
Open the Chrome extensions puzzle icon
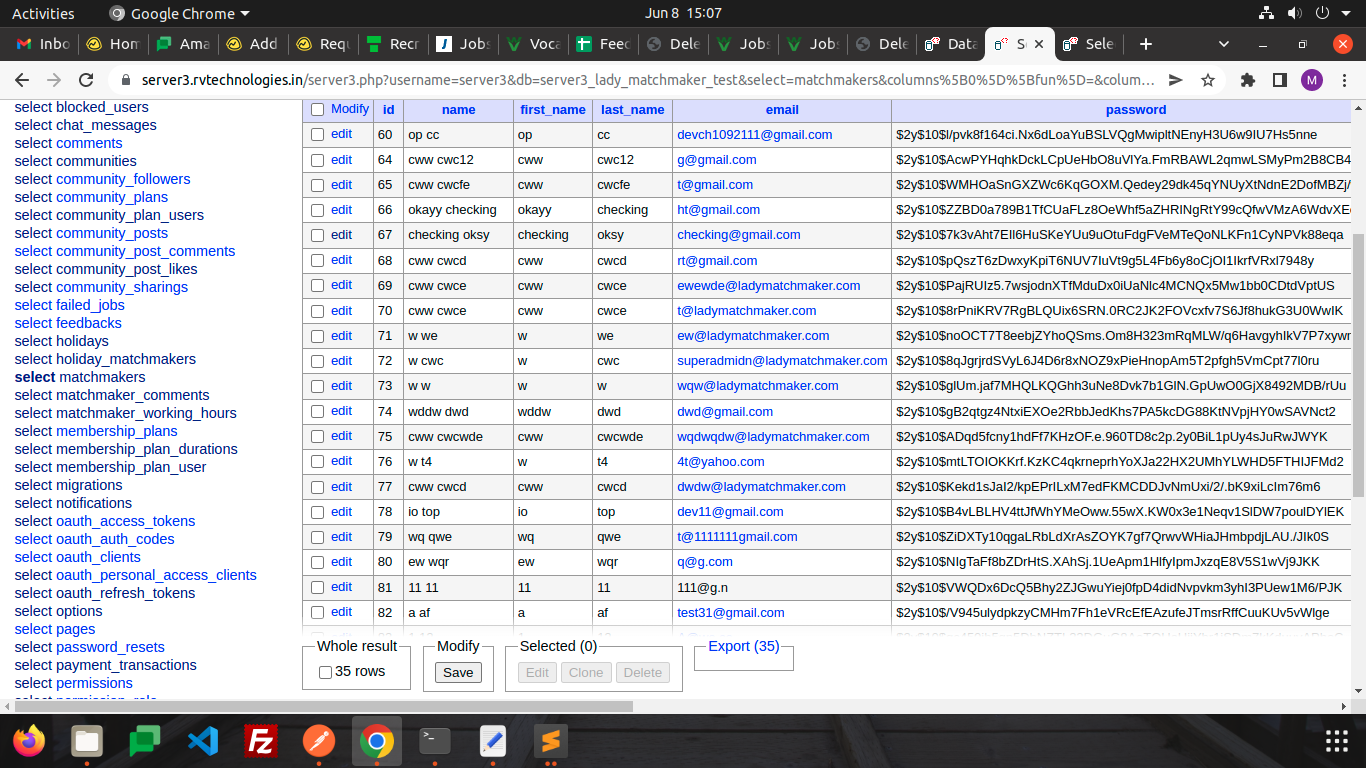pos(1247,80)
